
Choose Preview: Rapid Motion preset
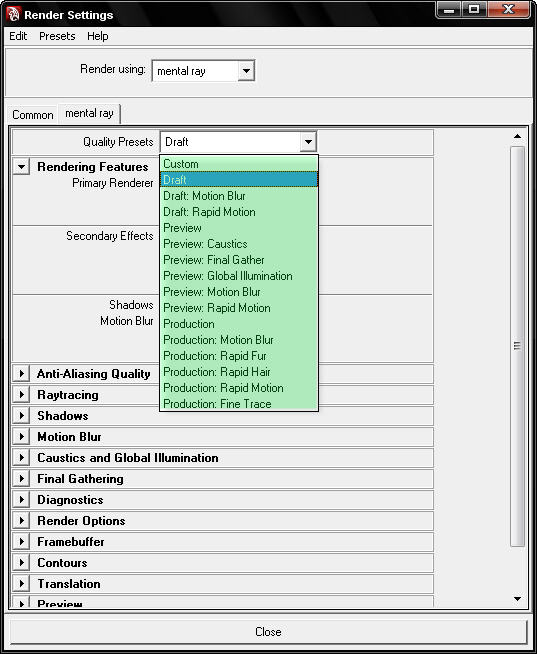coord(239,308)
